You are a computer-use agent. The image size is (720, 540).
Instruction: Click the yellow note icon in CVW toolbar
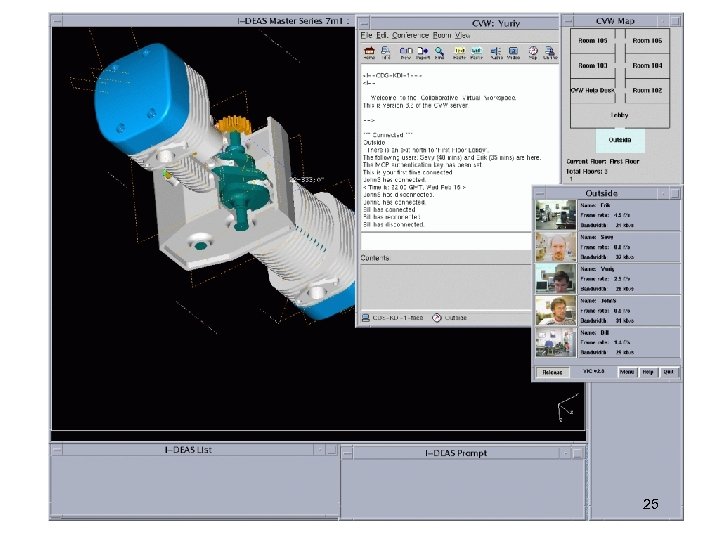(x=459, y=52)
